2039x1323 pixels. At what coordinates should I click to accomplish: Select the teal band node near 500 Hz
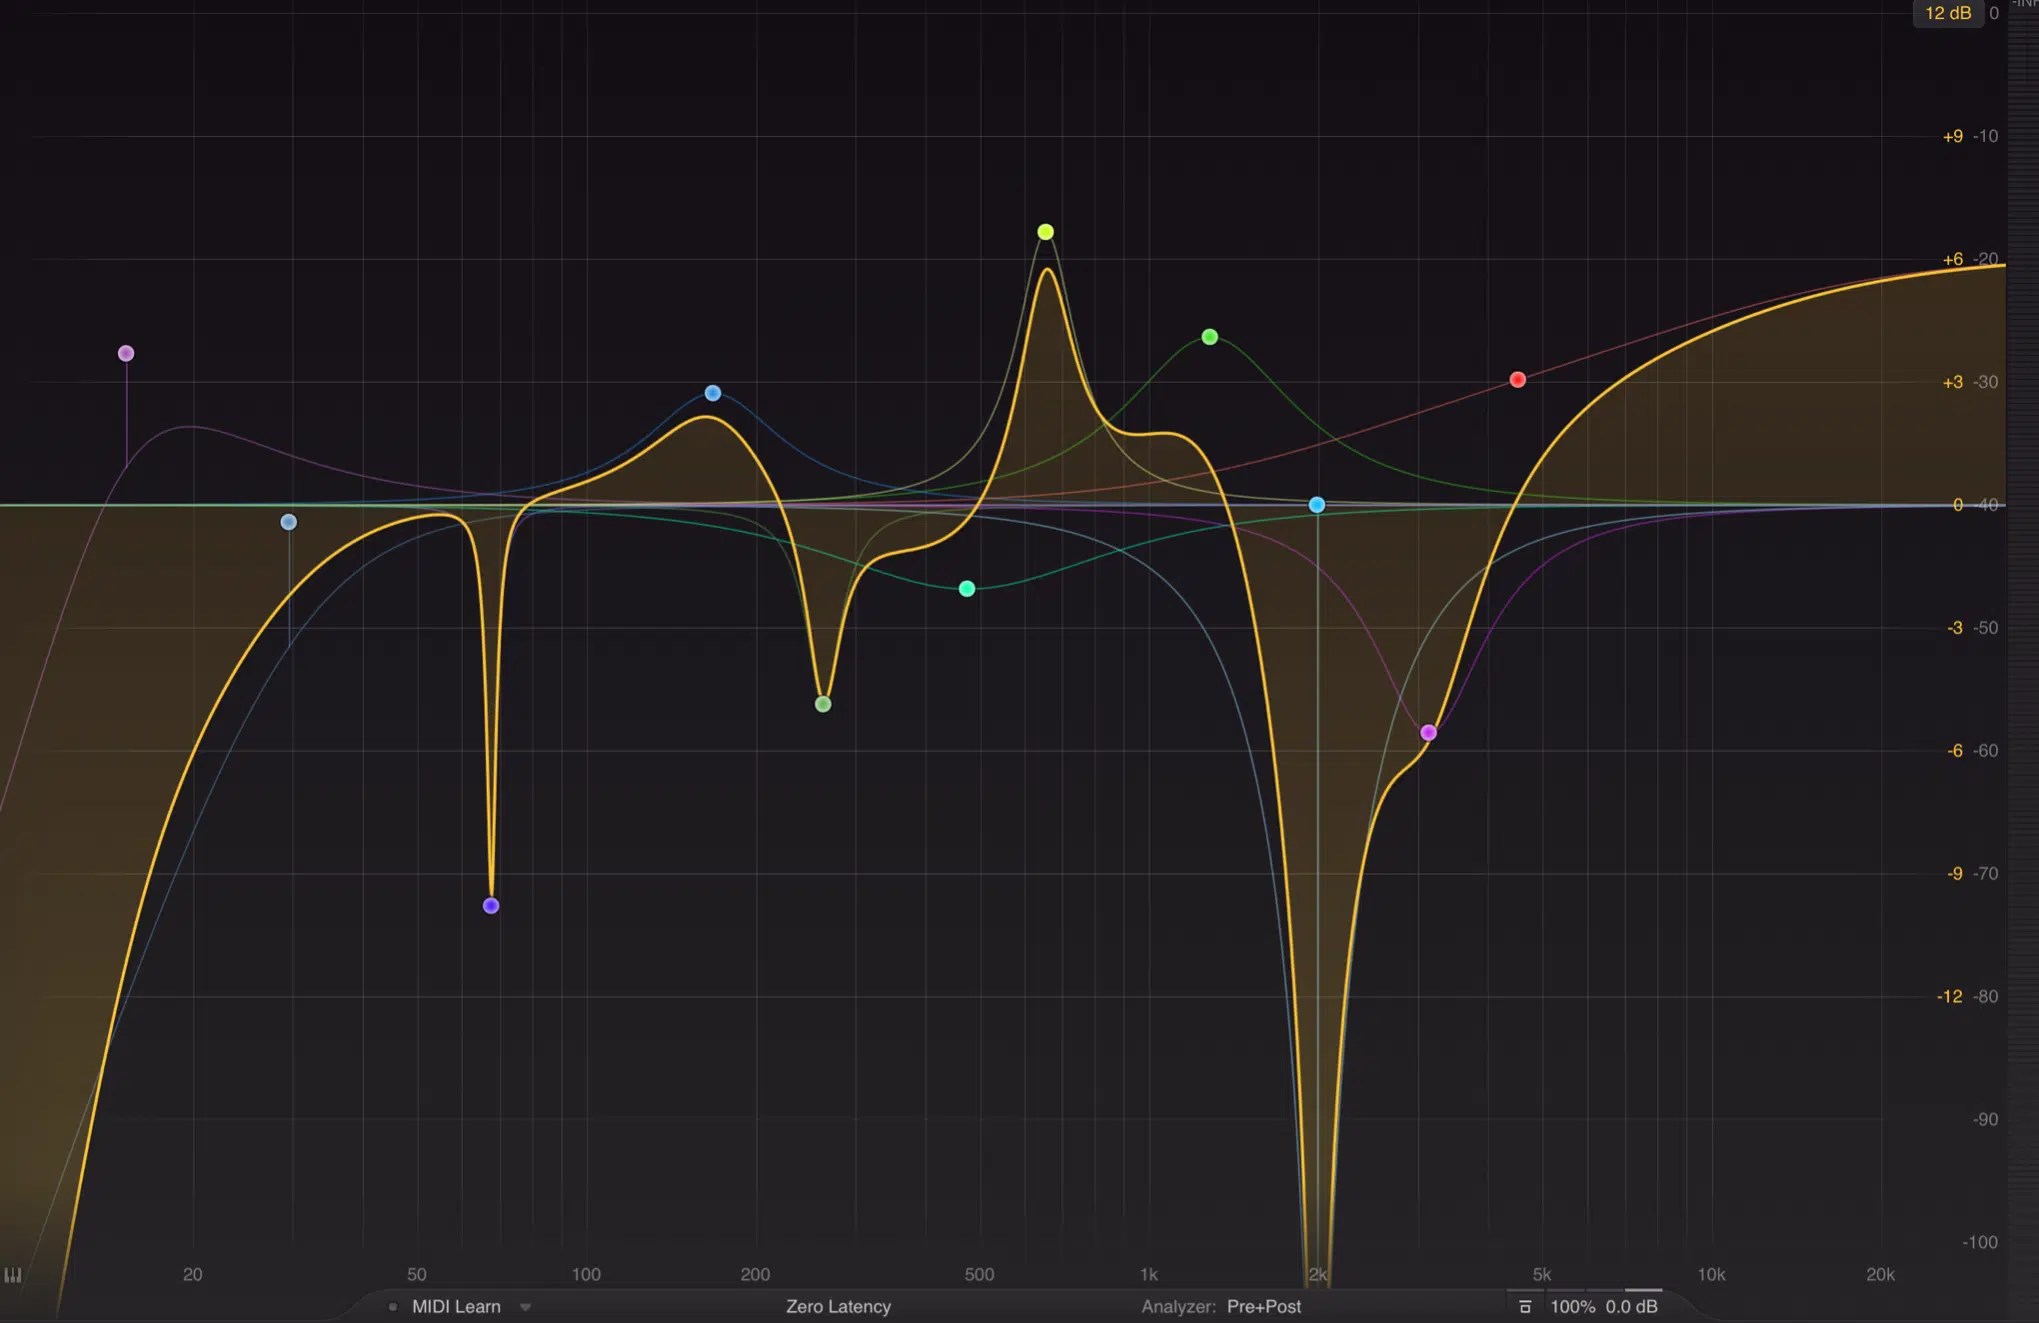pos(966,589)
